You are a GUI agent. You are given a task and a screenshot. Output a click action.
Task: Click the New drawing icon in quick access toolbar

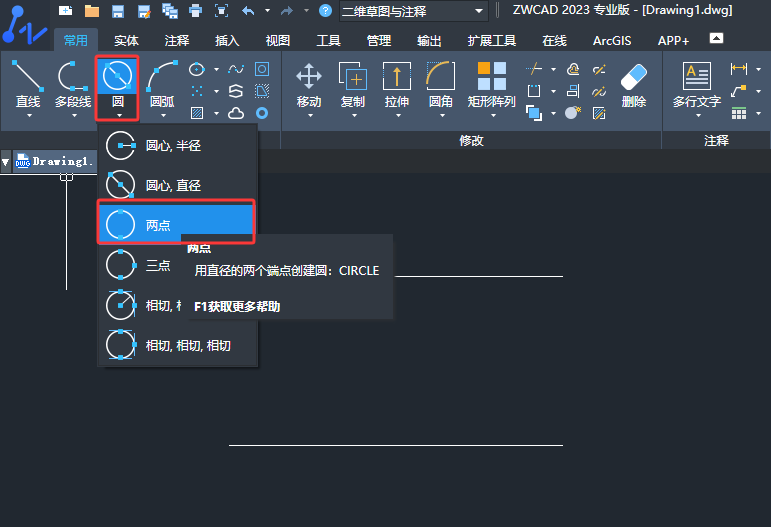[x=65, y=10]
